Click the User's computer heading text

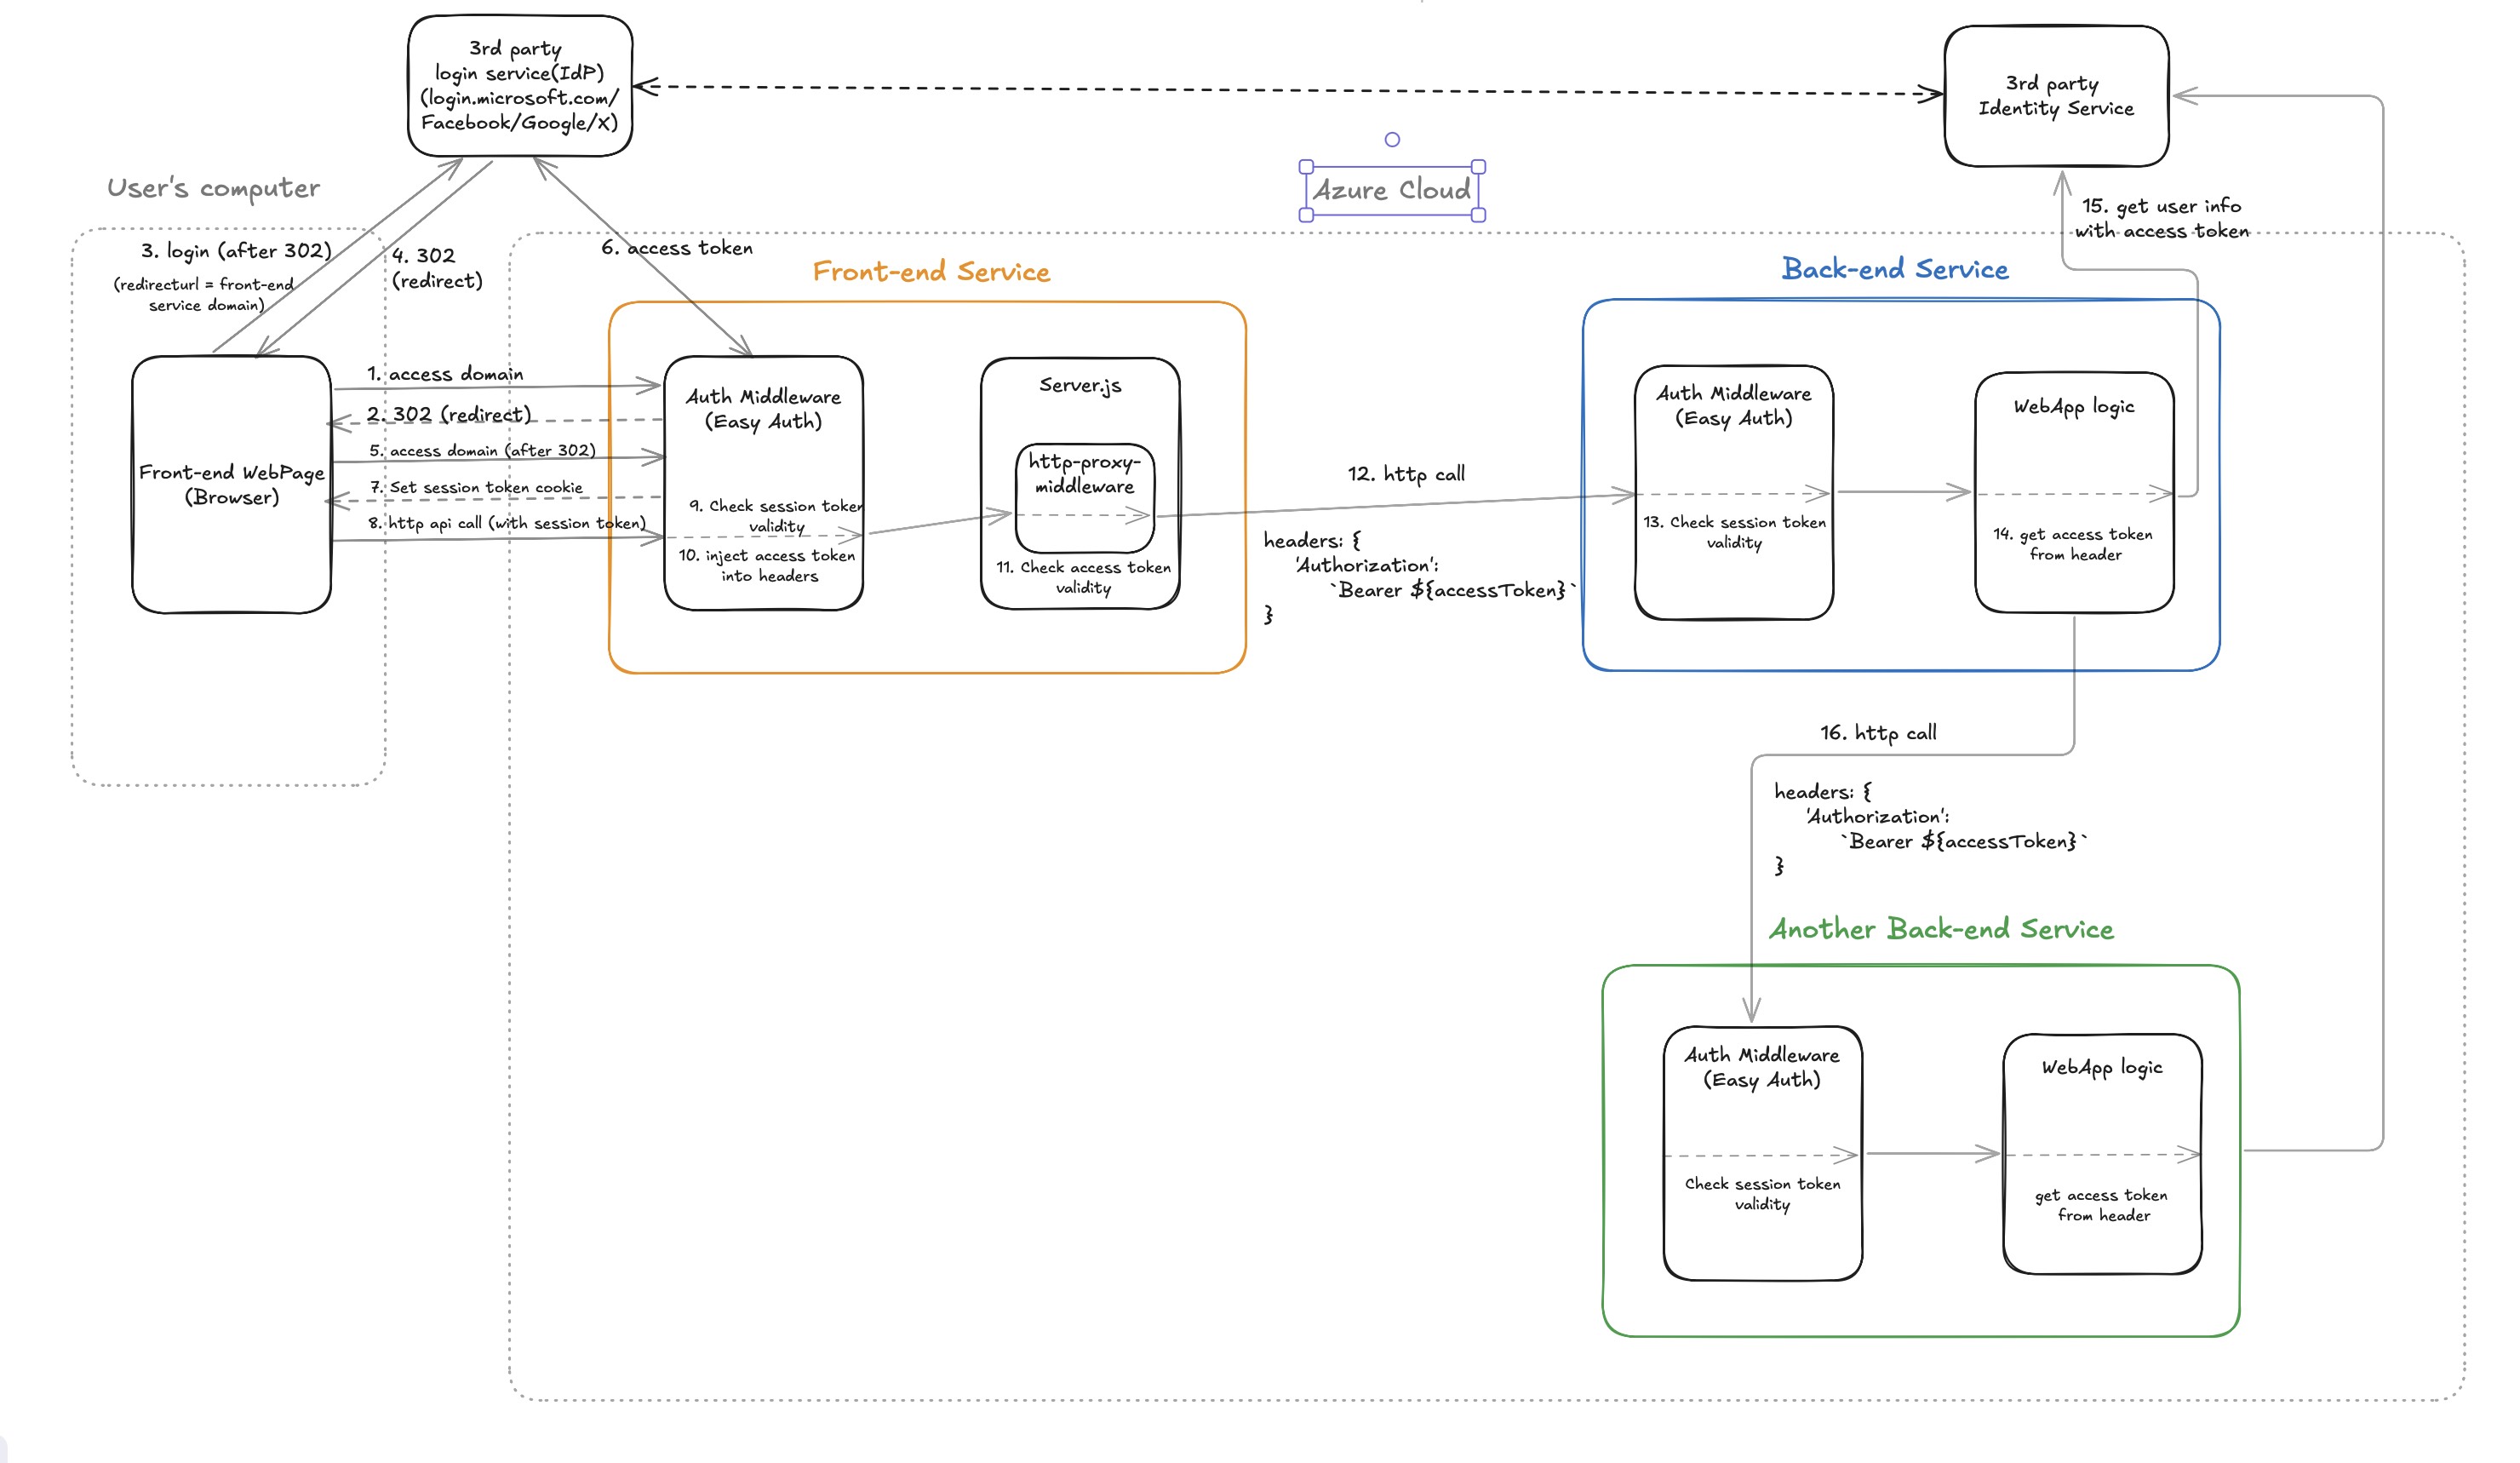coord(213,188)
